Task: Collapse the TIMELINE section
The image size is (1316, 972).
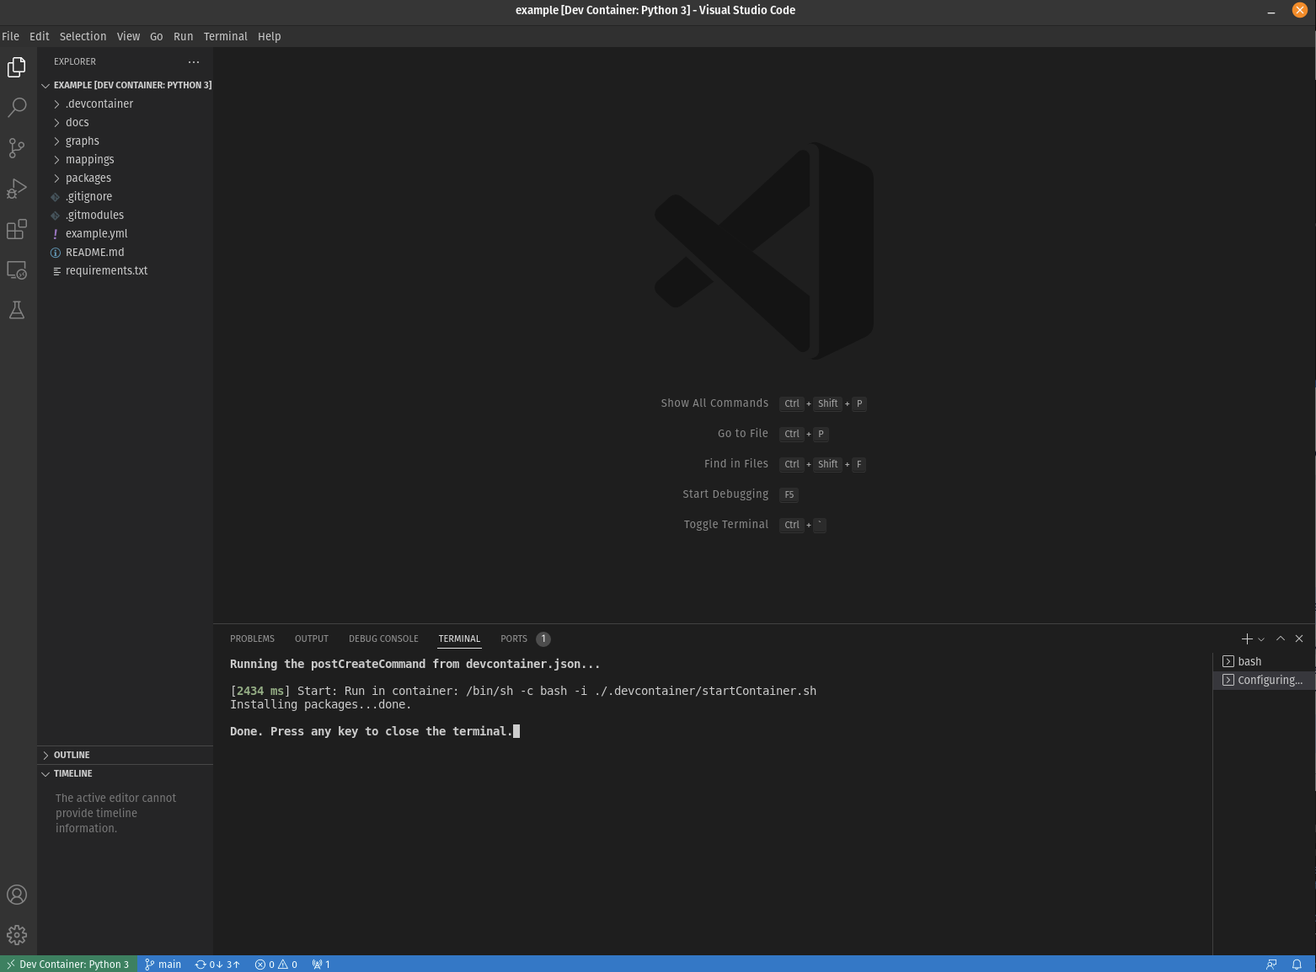Action: click(x=72, y=773)
